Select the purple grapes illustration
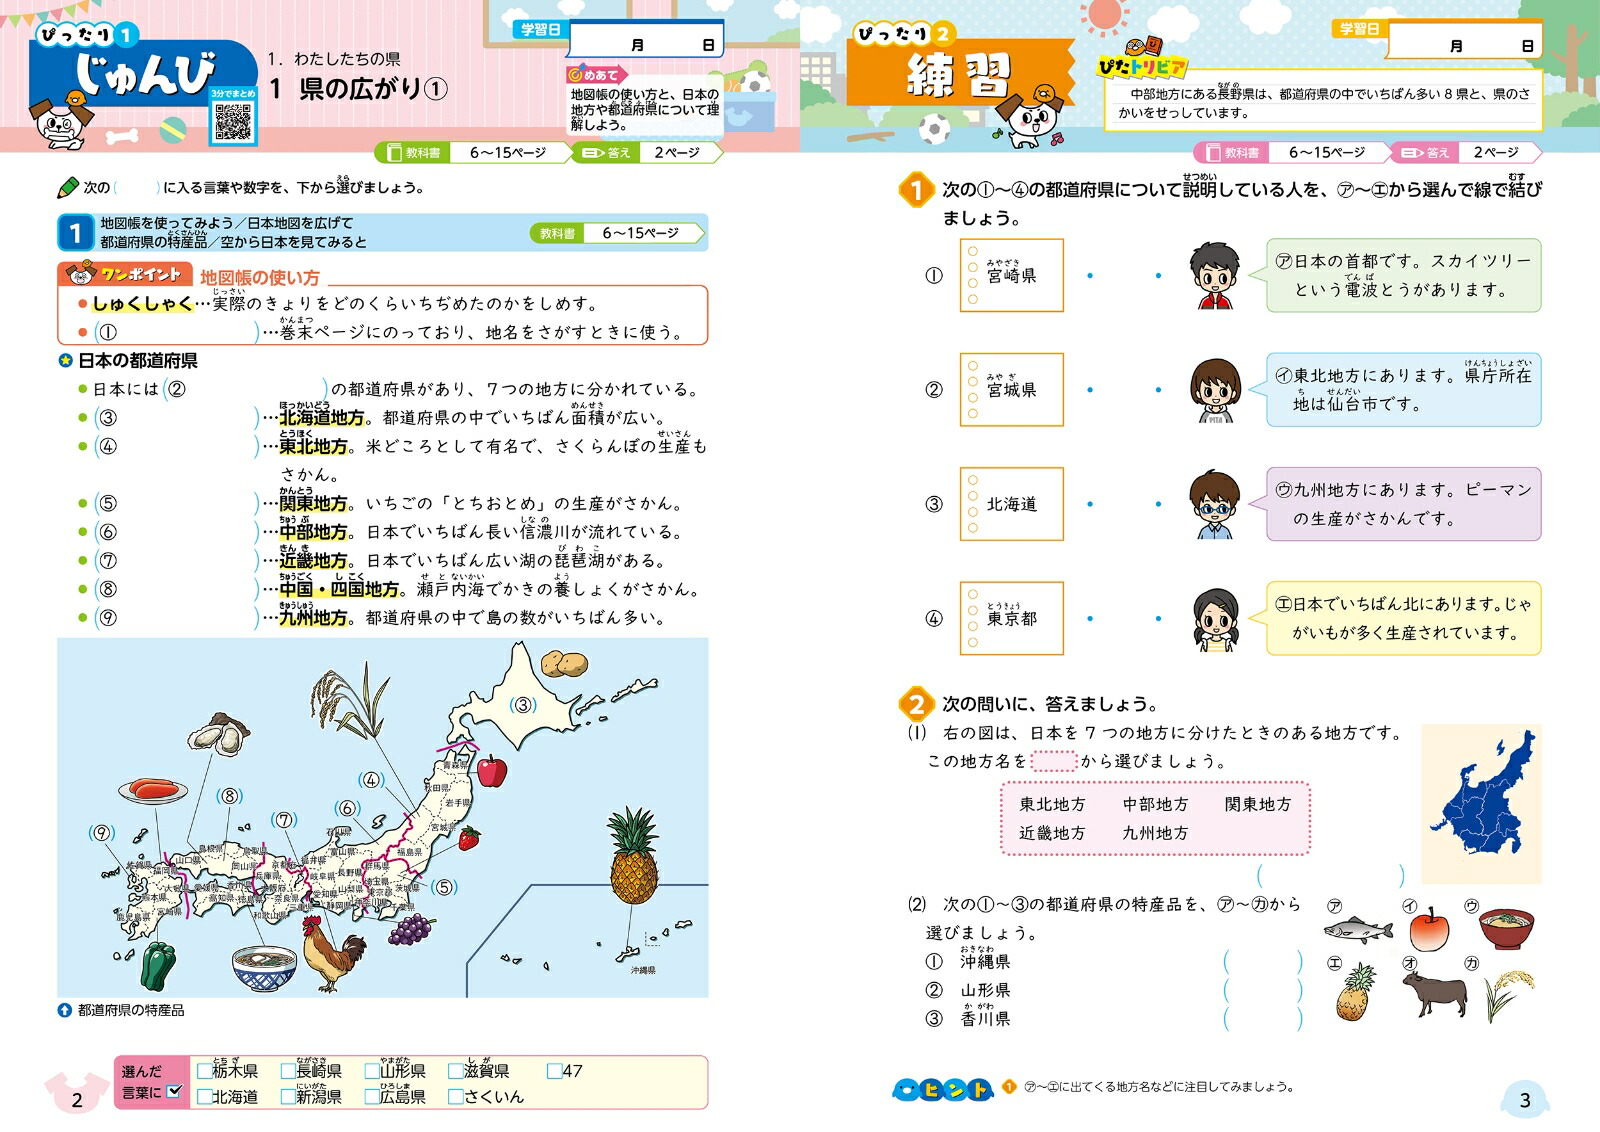 [409, 930]
